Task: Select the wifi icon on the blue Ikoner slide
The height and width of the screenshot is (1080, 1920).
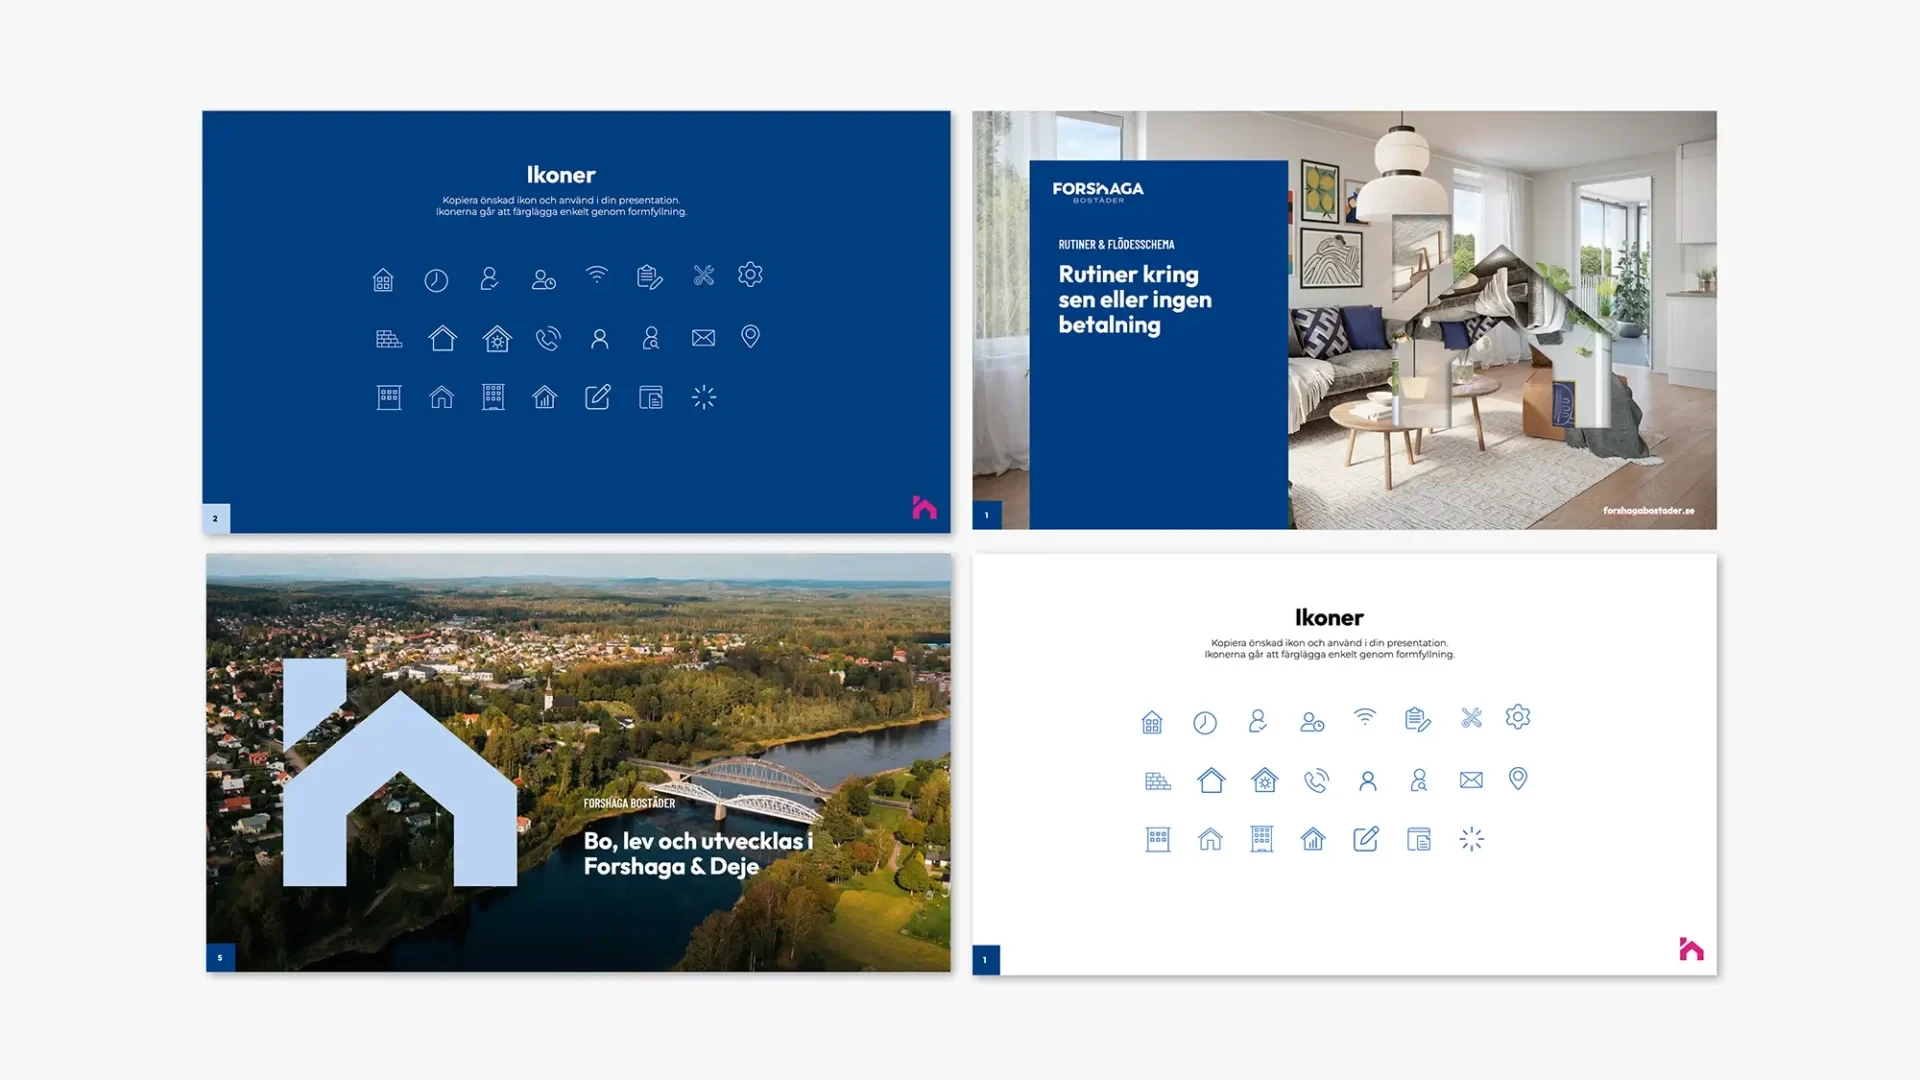Action: (597, 274)
